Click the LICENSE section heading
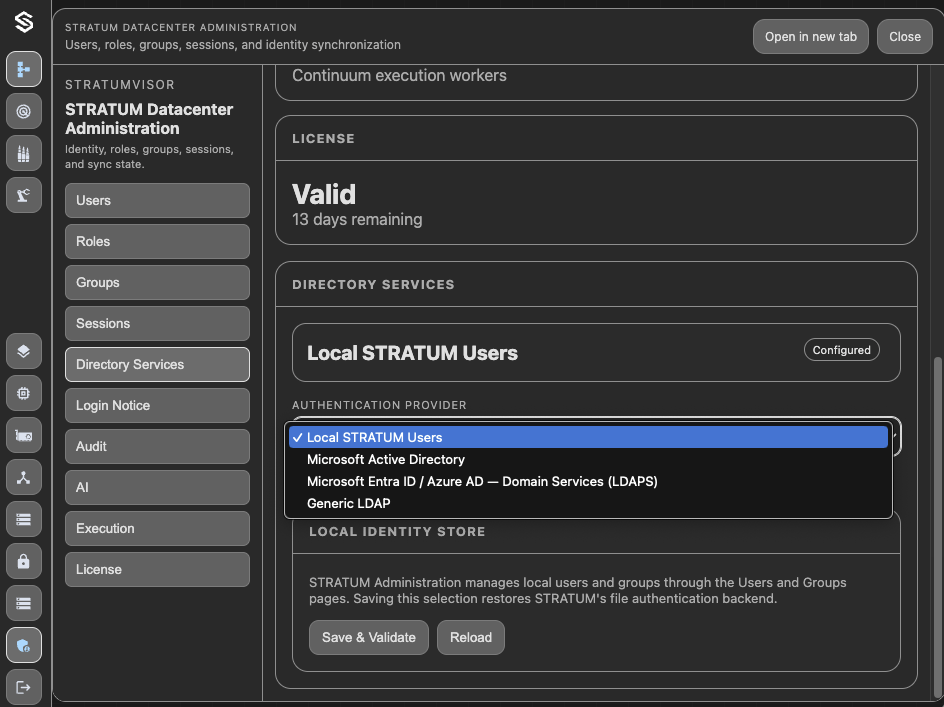Viewport: 944px width, 707px height. click(x=323, y=139)
